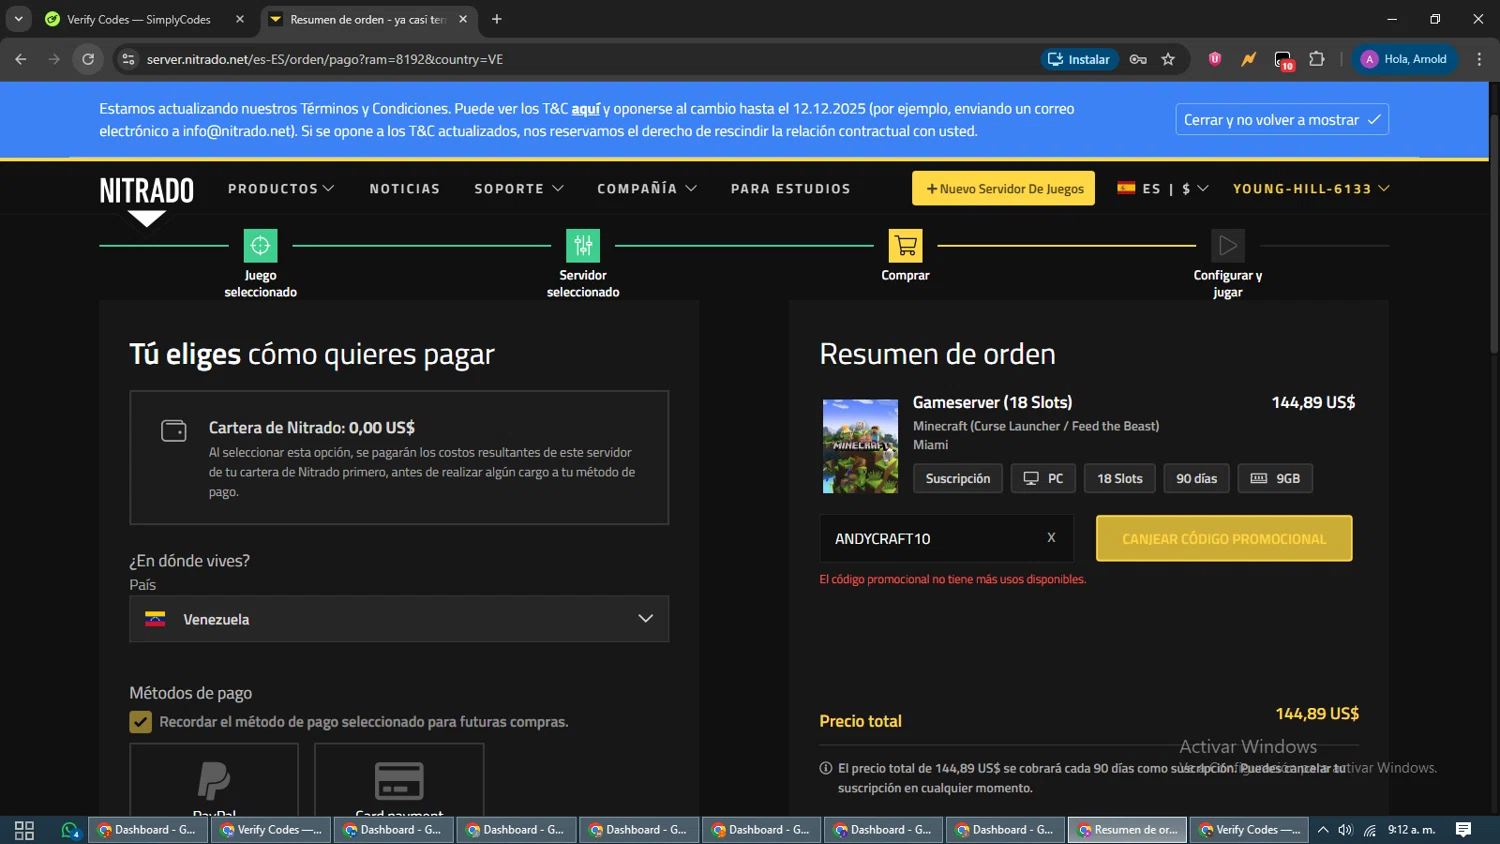Open the red shield extension icon
Screen dimensions: 1500x844
pyautogui.click(x=1215, y=59)
